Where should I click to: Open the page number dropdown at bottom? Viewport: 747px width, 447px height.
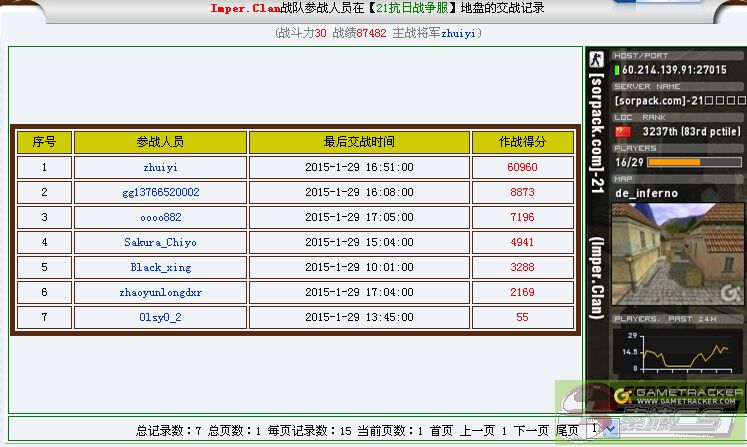604,429
